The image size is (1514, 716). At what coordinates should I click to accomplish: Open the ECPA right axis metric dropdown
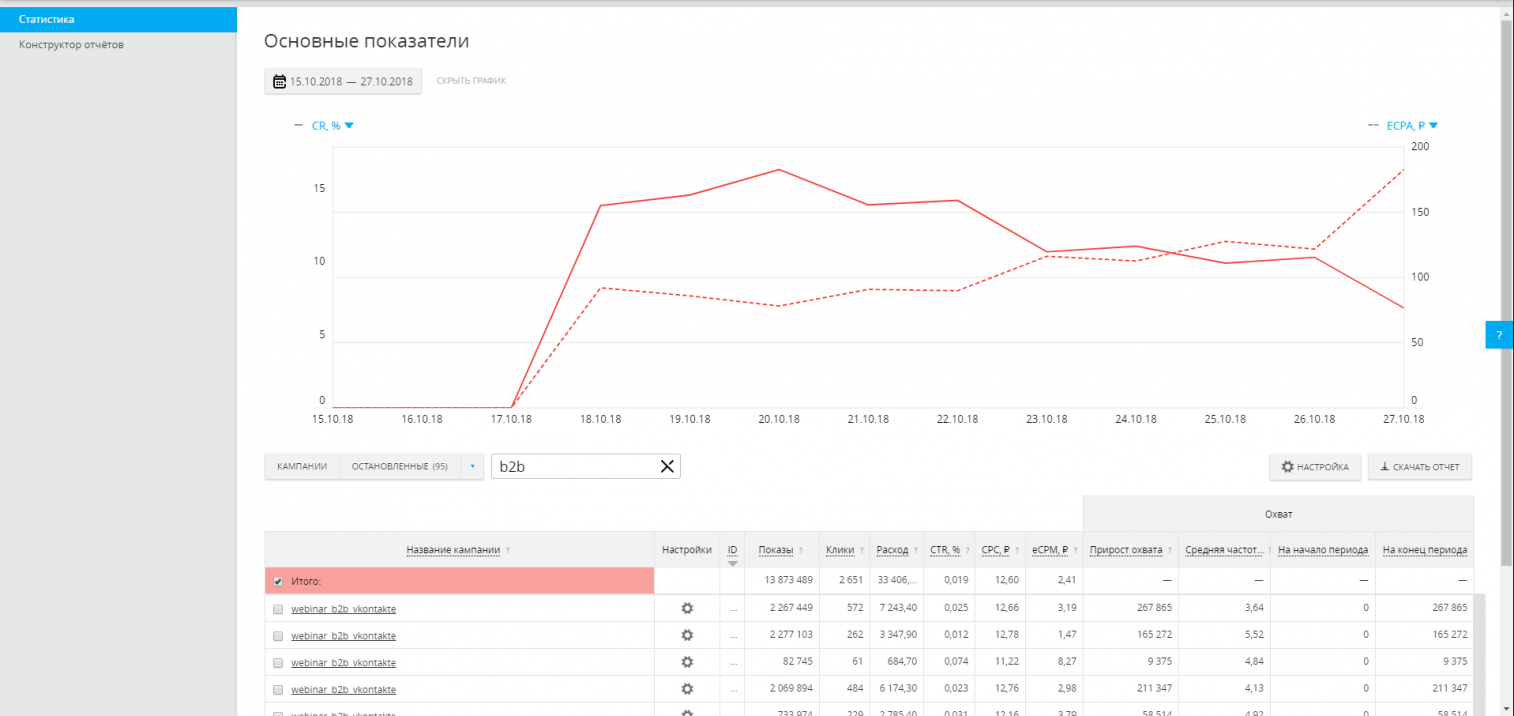1412,126
